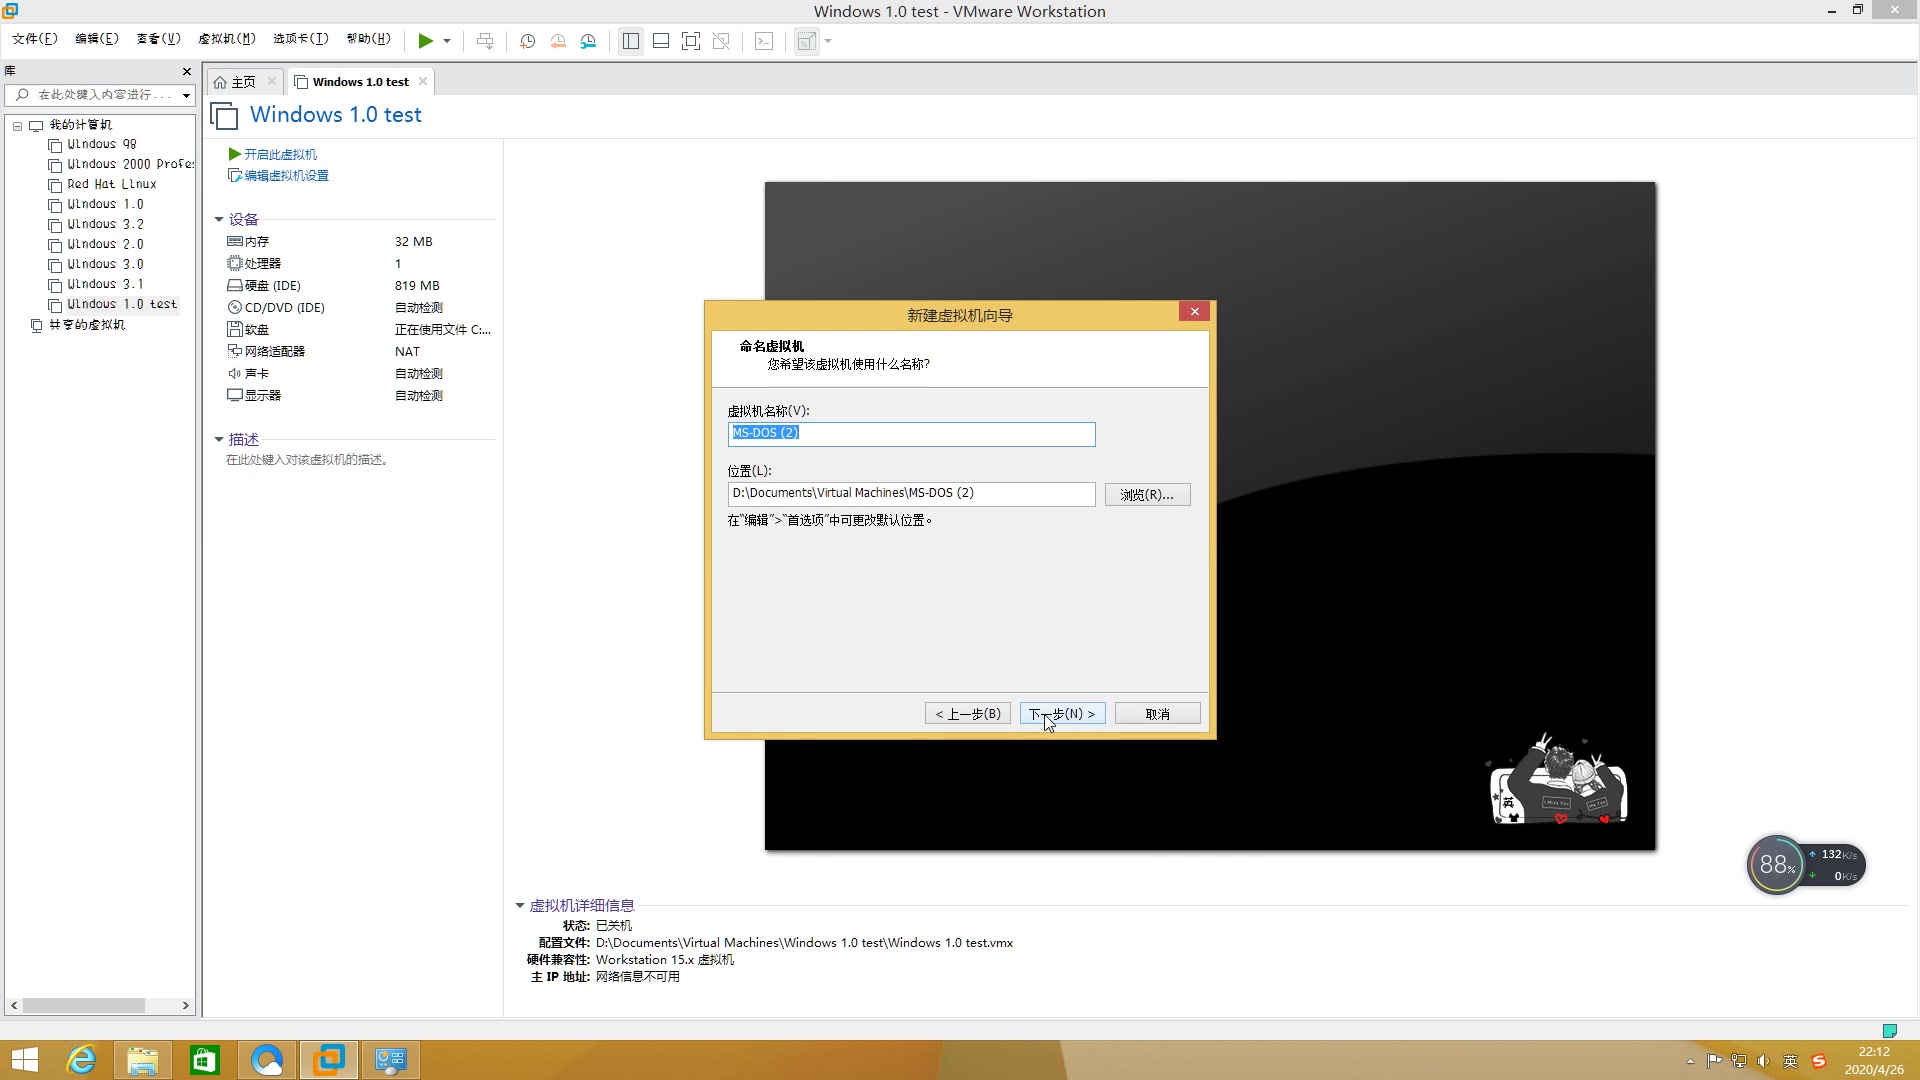This screenshot has width=1920, height=1080.
Task: Click the 浏览(R)... browse button
Action: click(1147, 495)
